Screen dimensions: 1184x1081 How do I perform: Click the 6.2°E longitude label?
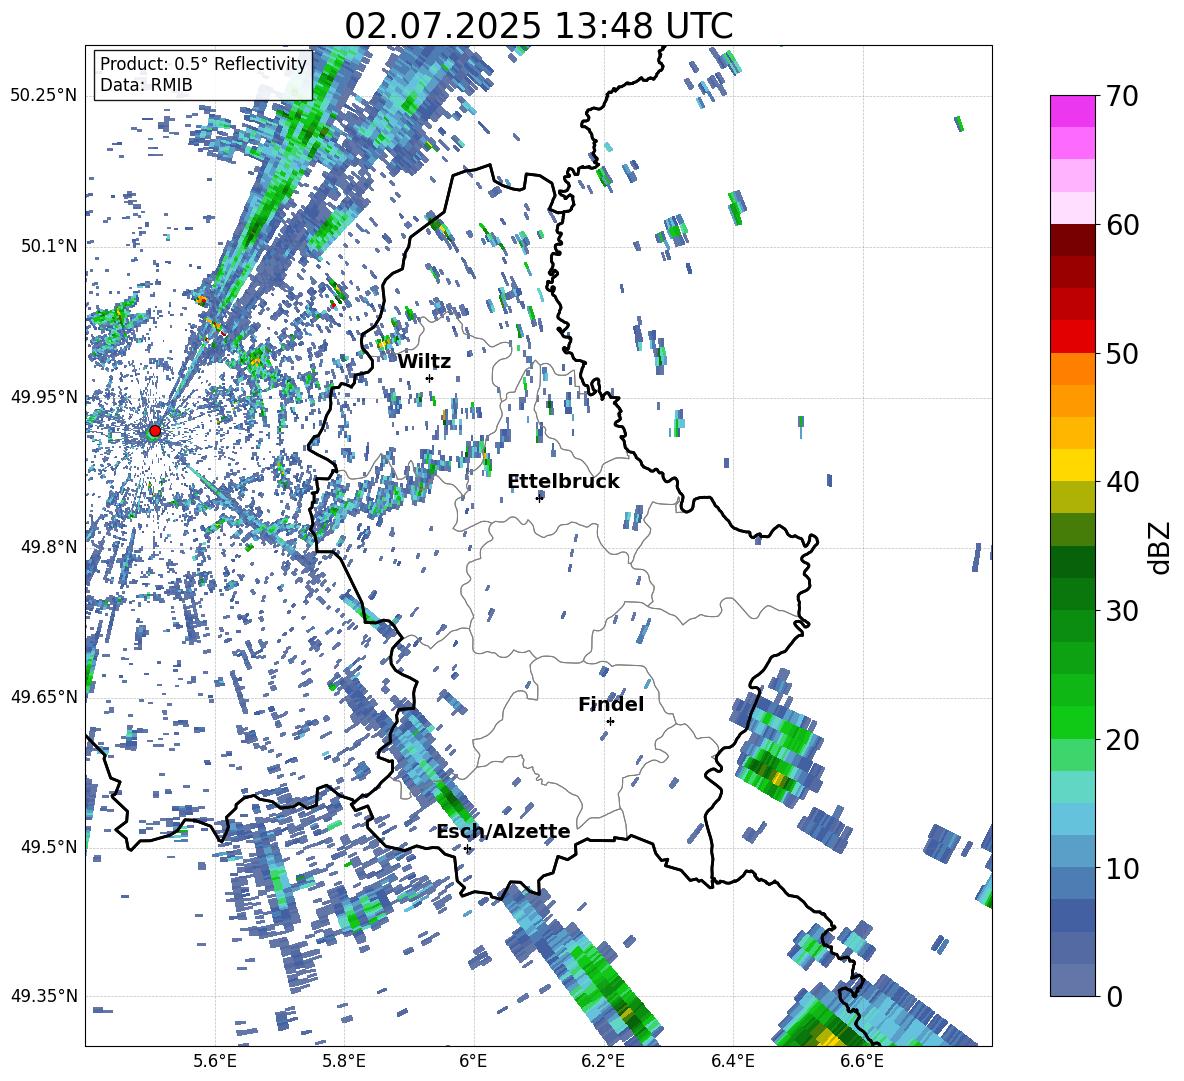tap(603, 1062)
